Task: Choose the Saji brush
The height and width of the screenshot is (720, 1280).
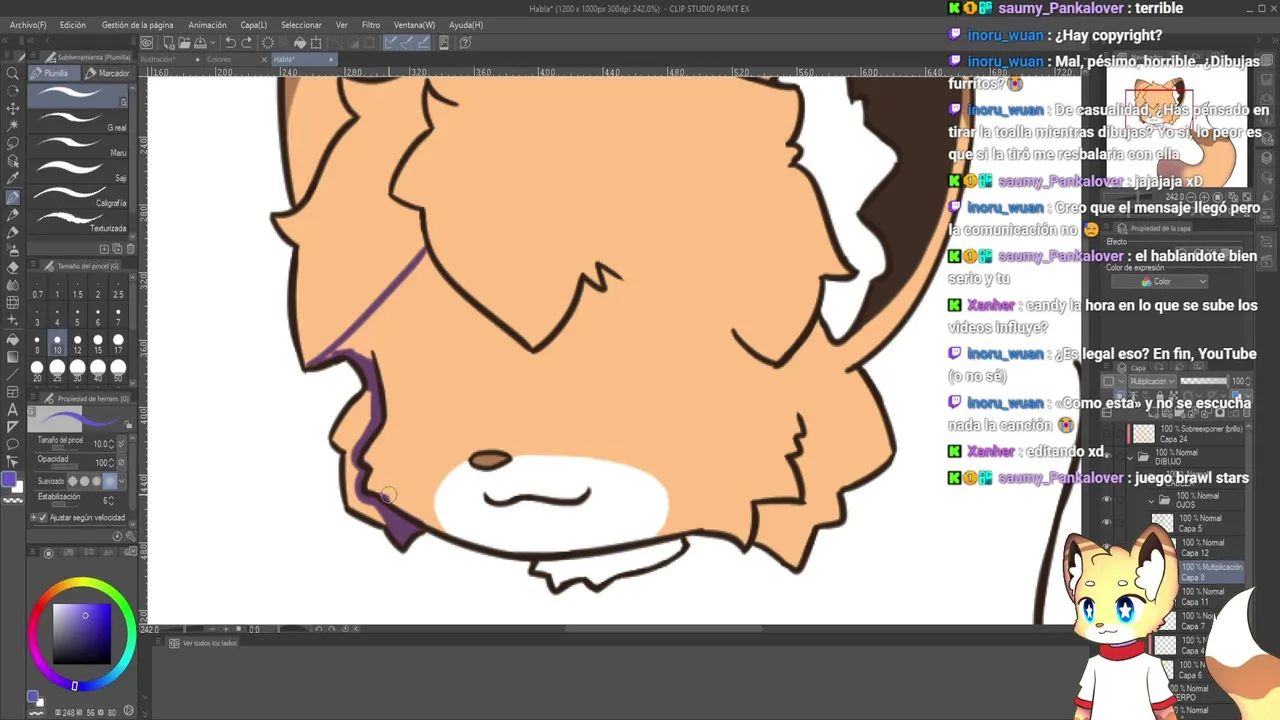Action: pyautogui.click(x=79, y=171)
